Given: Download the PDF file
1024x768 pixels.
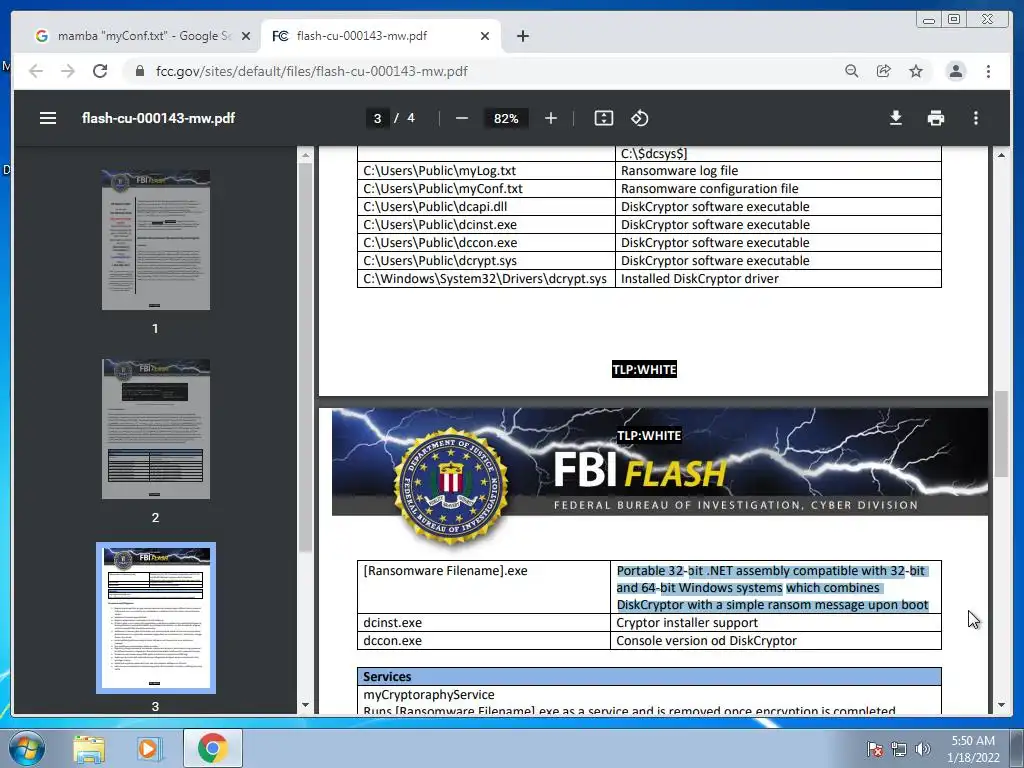Looking at the screenshot, I should click(896, 118).
